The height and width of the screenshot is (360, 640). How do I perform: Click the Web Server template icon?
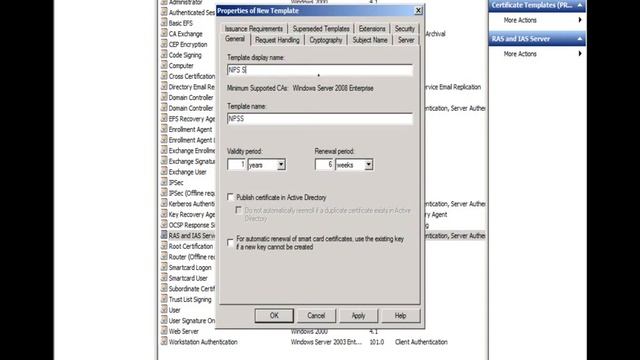(x=164, y=331)
